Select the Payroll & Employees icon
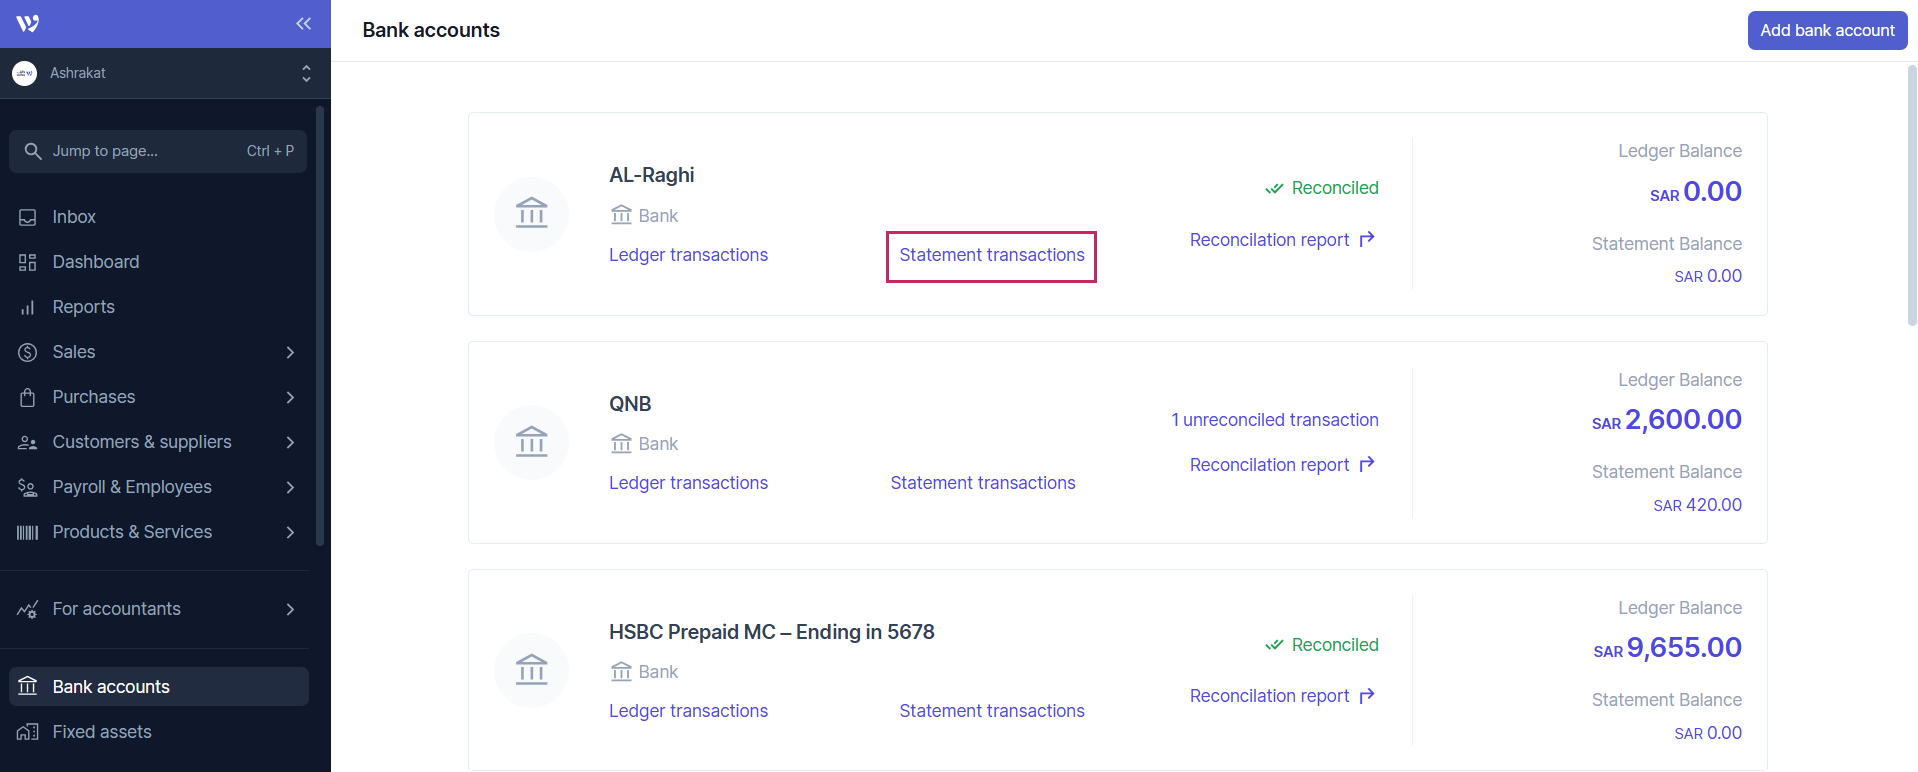This screenshot has width=1918, height=772. coord(28,487)
